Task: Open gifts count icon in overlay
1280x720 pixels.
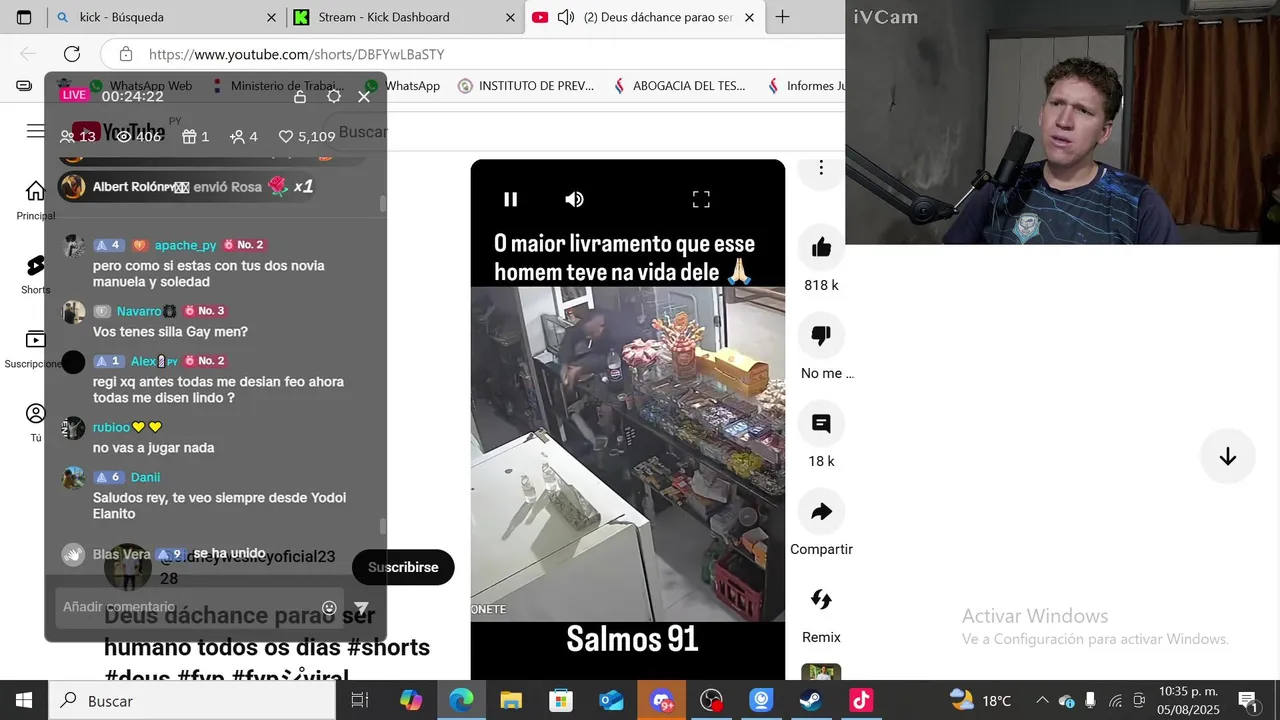Action: point(195,136)
